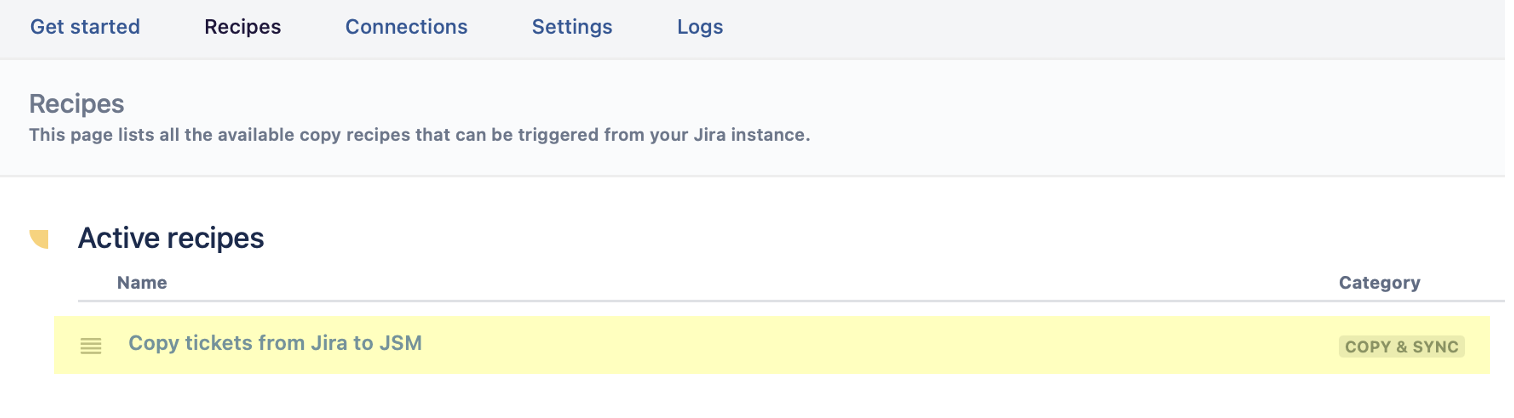The image size is (1514, 418).
Task: Switch to the Connections tab
Action: pyautogui.click(x=406, y=27)
